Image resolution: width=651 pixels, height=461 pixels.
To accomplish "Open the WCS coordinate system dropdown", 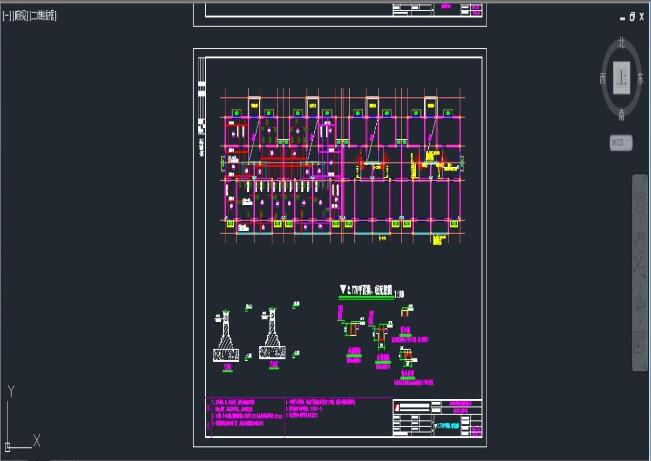I will click(620, 143).
